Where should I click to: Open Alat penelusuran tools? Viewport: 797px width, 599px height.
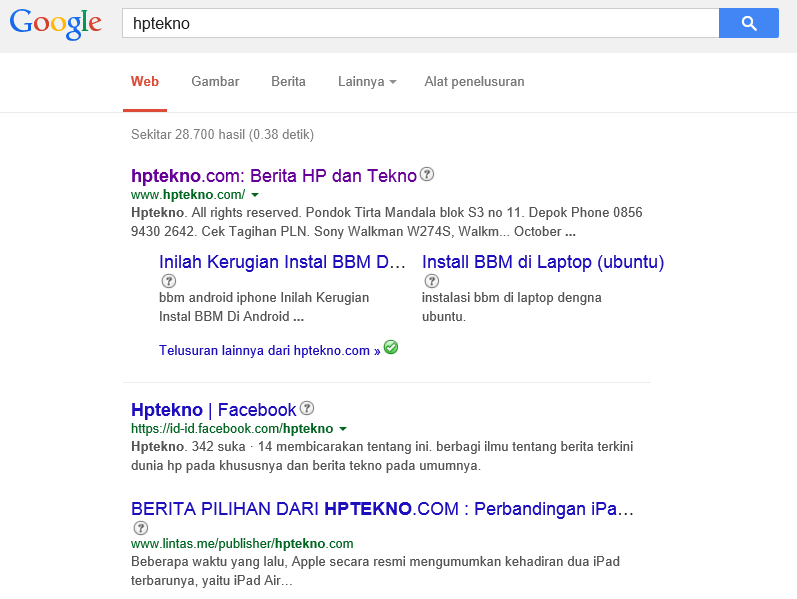(474, 81)
